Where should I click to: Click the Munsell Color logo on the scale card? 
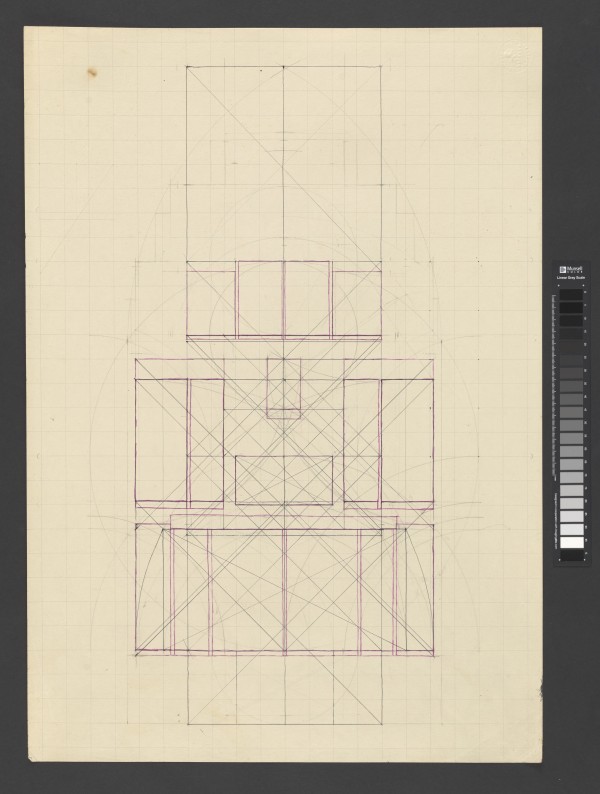click(571, 269)
